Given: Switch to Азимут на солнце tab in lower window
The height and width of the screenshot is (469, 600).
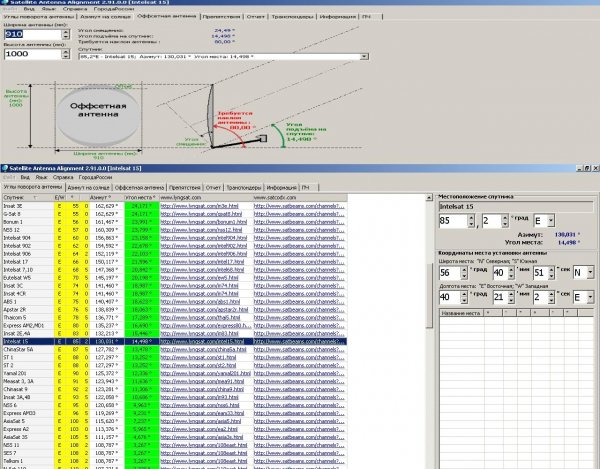Looking at the screenshot, I should pos(88,188).
